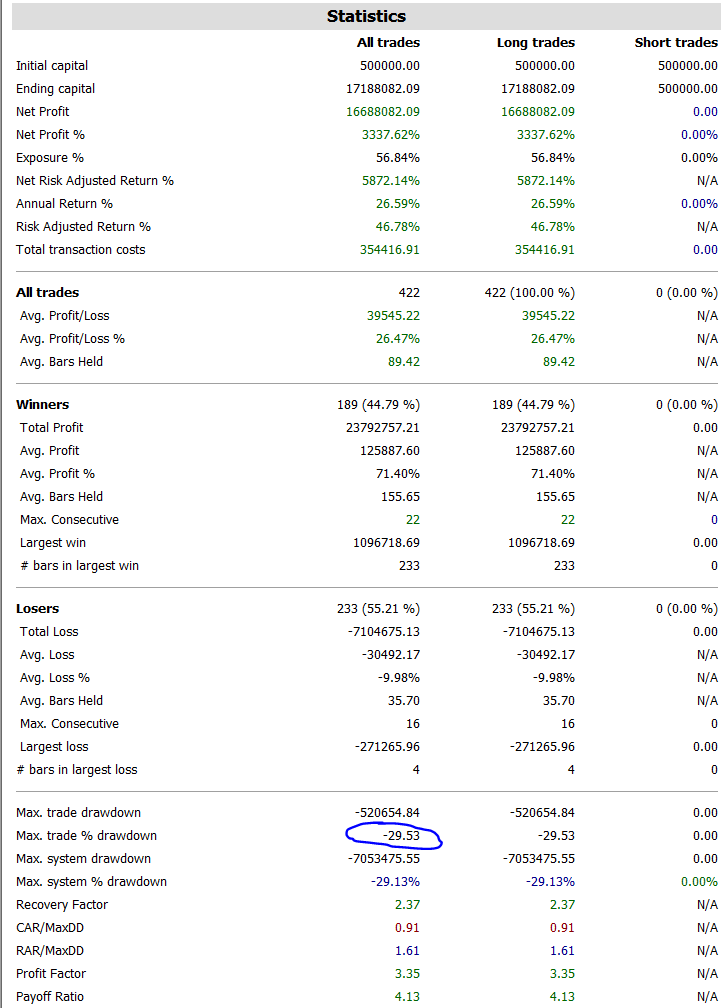Viewport: 721px width, 1008px height.
Task: Click the CAR/MaxDD row label
Action: pyautogui.click(x=49, y=928)
